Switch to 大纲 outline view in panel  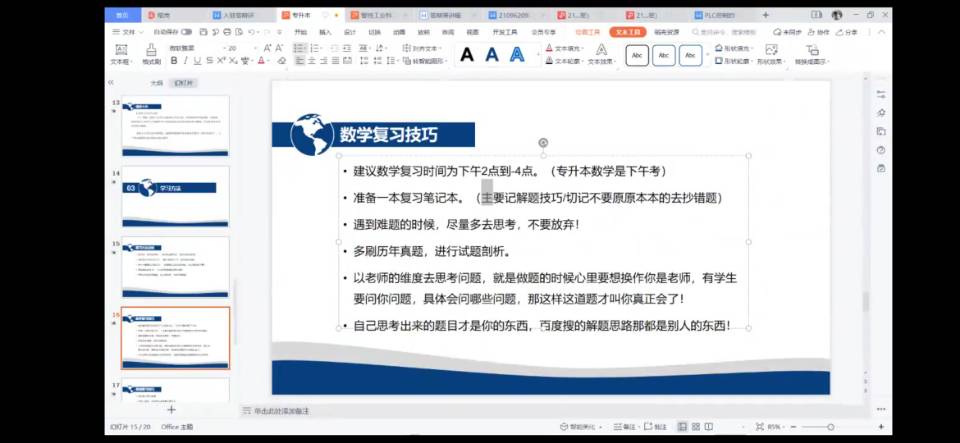click(x=156, y=83)
